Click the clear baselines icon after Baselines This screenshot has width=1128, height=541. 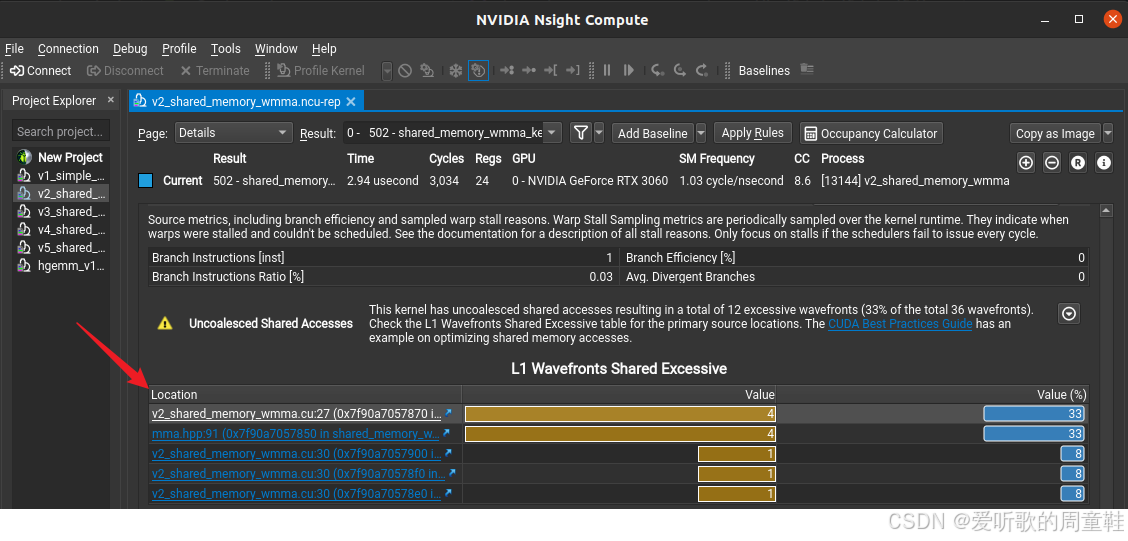pyautogui.click(x=806, y=70)
